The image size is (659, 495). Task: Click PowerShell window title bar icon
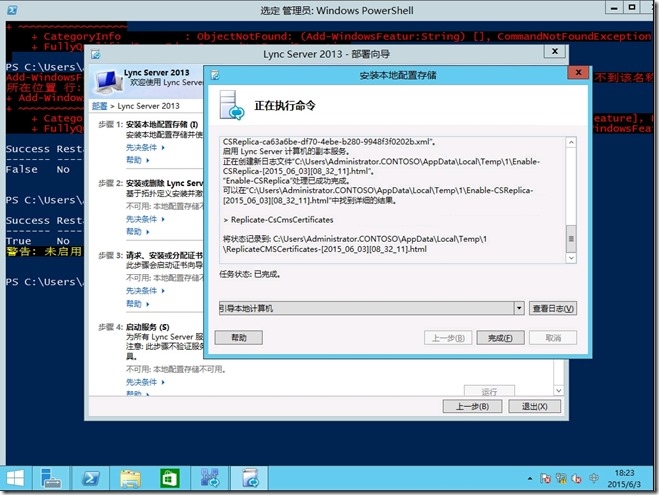[x=12, y=10]
